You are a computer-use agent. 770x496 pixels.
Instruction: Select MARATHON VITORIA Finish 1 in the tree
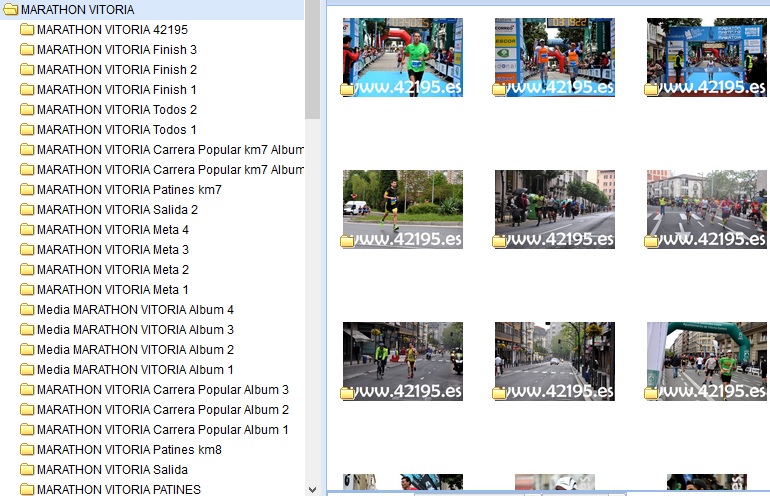tap(116, 90)
